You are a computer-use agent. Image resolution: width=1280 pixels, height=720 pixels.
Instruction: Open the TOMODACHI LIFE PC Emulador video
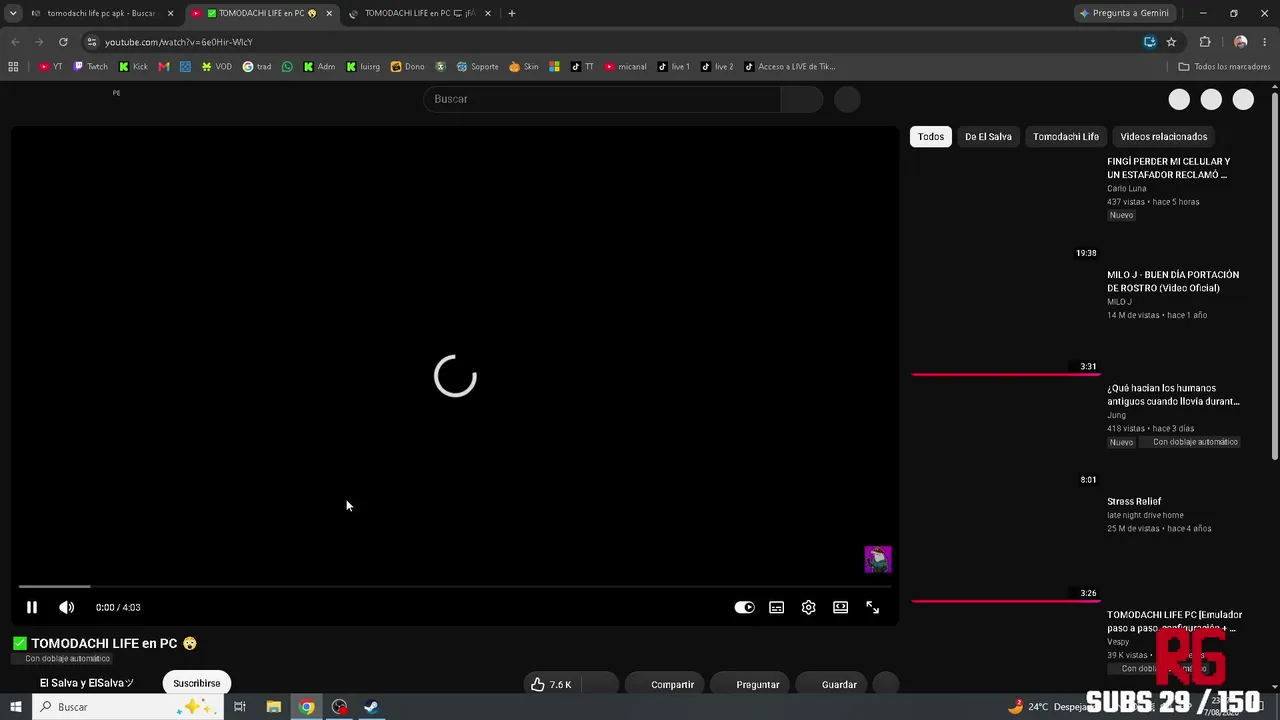pyautogui.click(x=1174, y=621)
